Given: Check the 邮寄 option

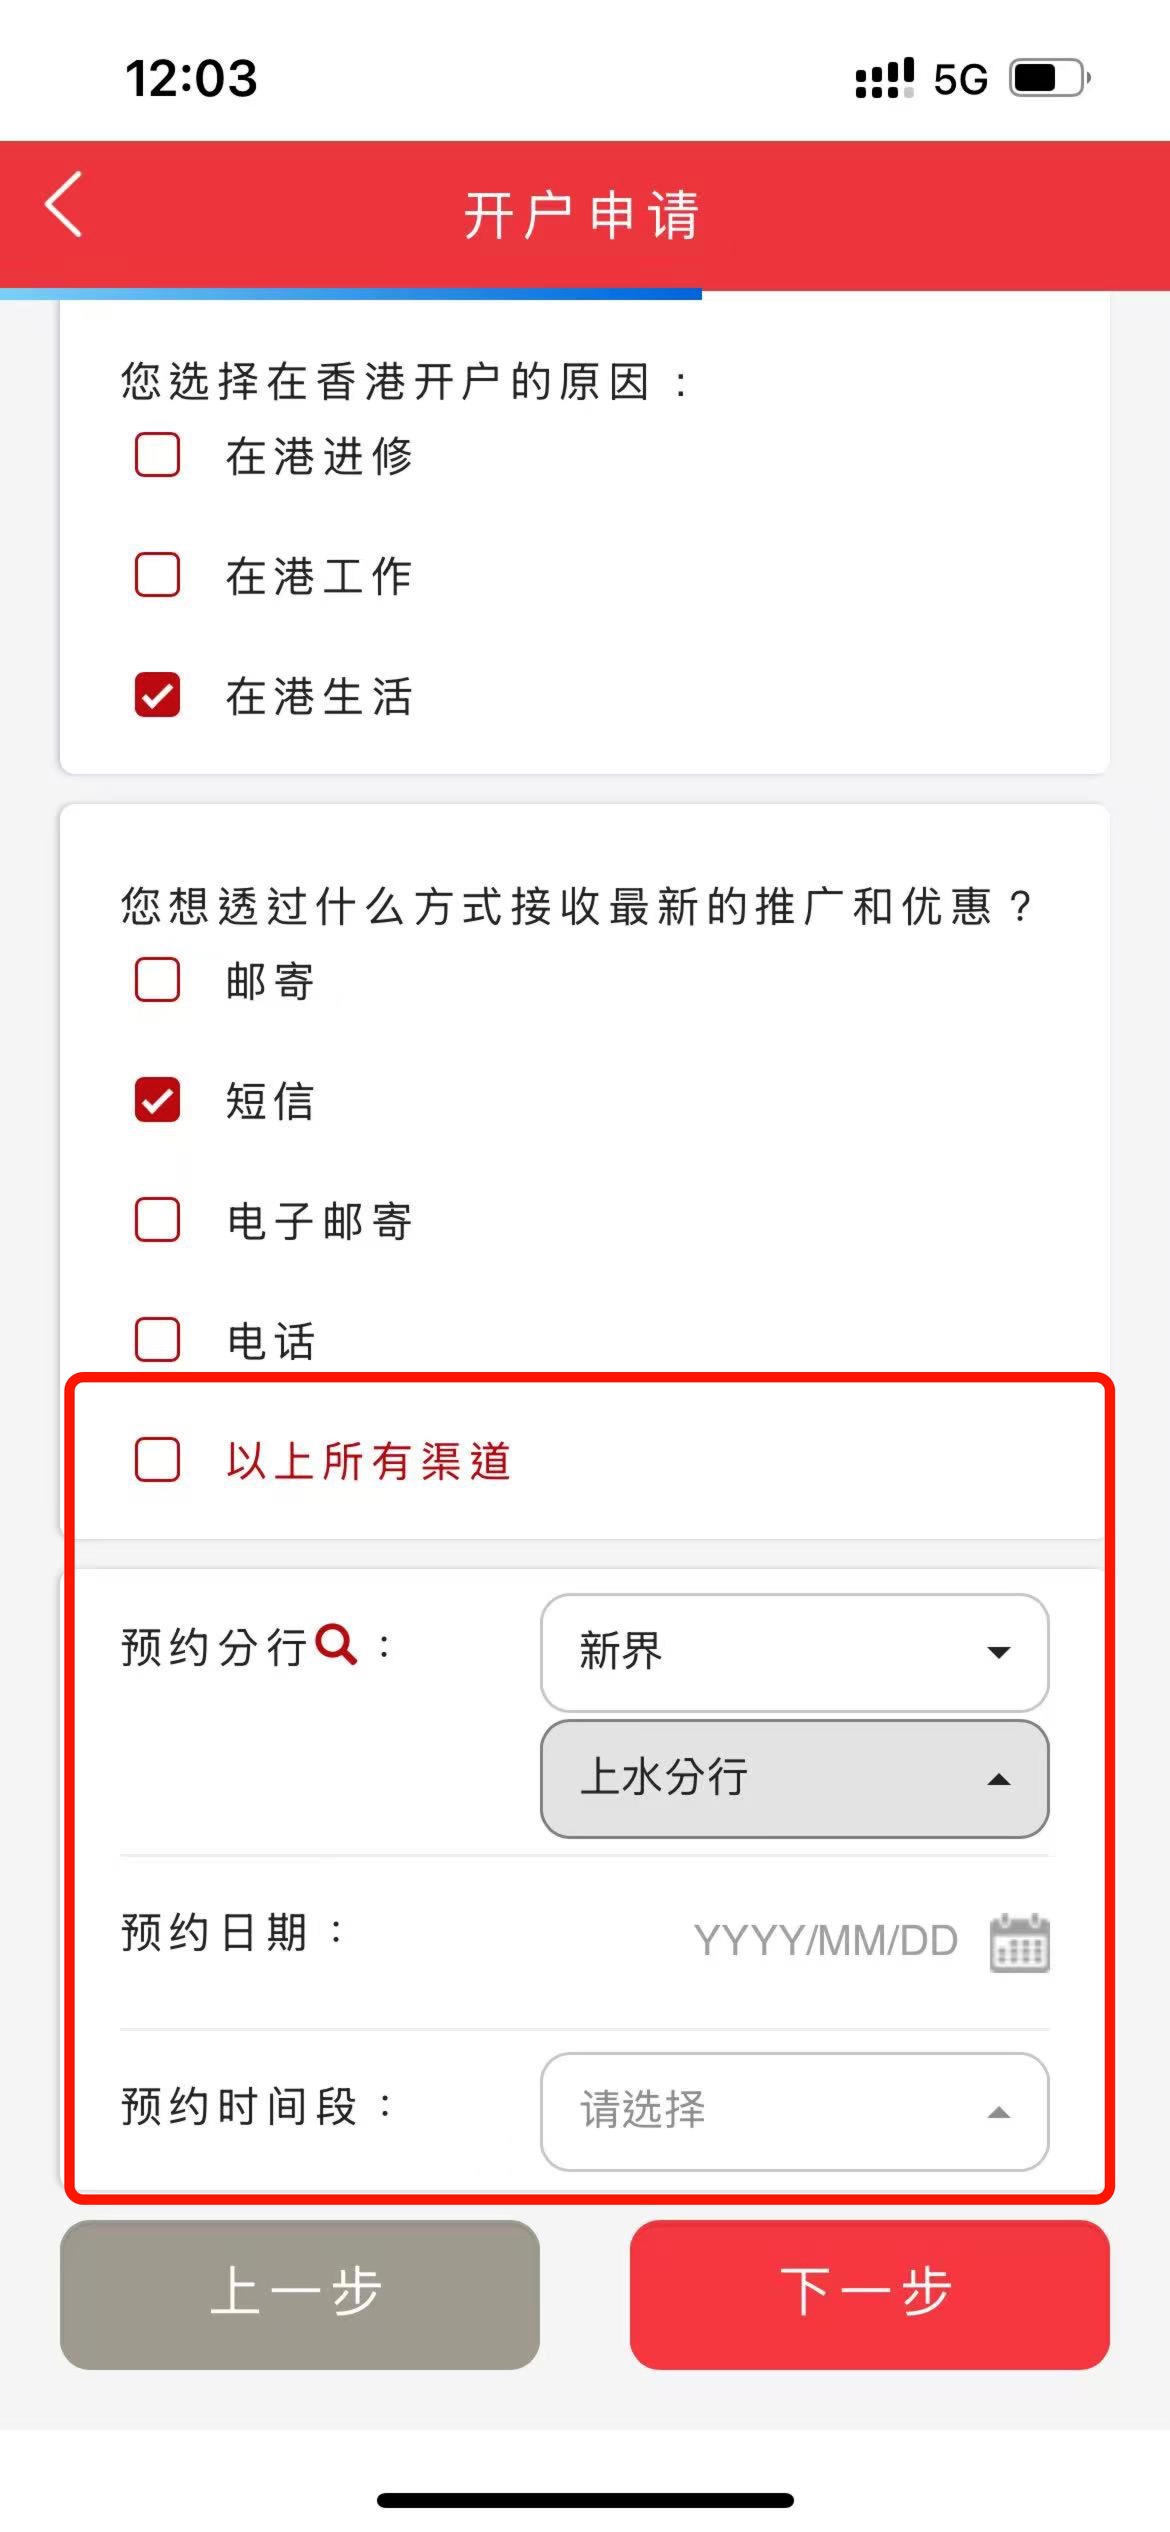Looking at the screenshot, I should click(156, 982).
